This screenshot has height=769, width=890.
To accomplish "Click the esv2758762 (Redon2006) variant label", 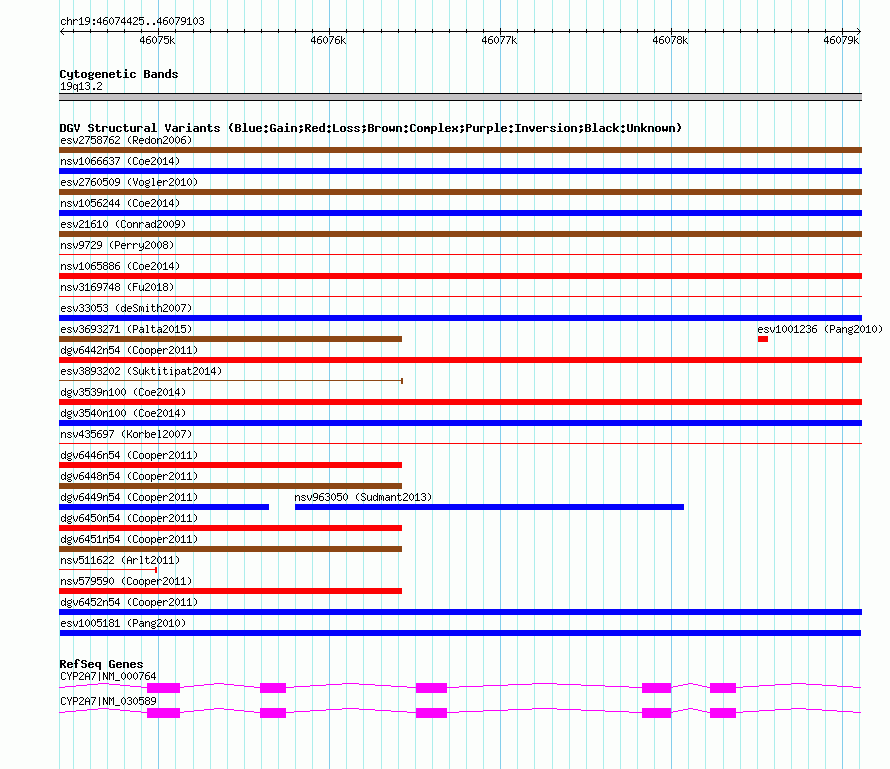I will pos(126,140).
